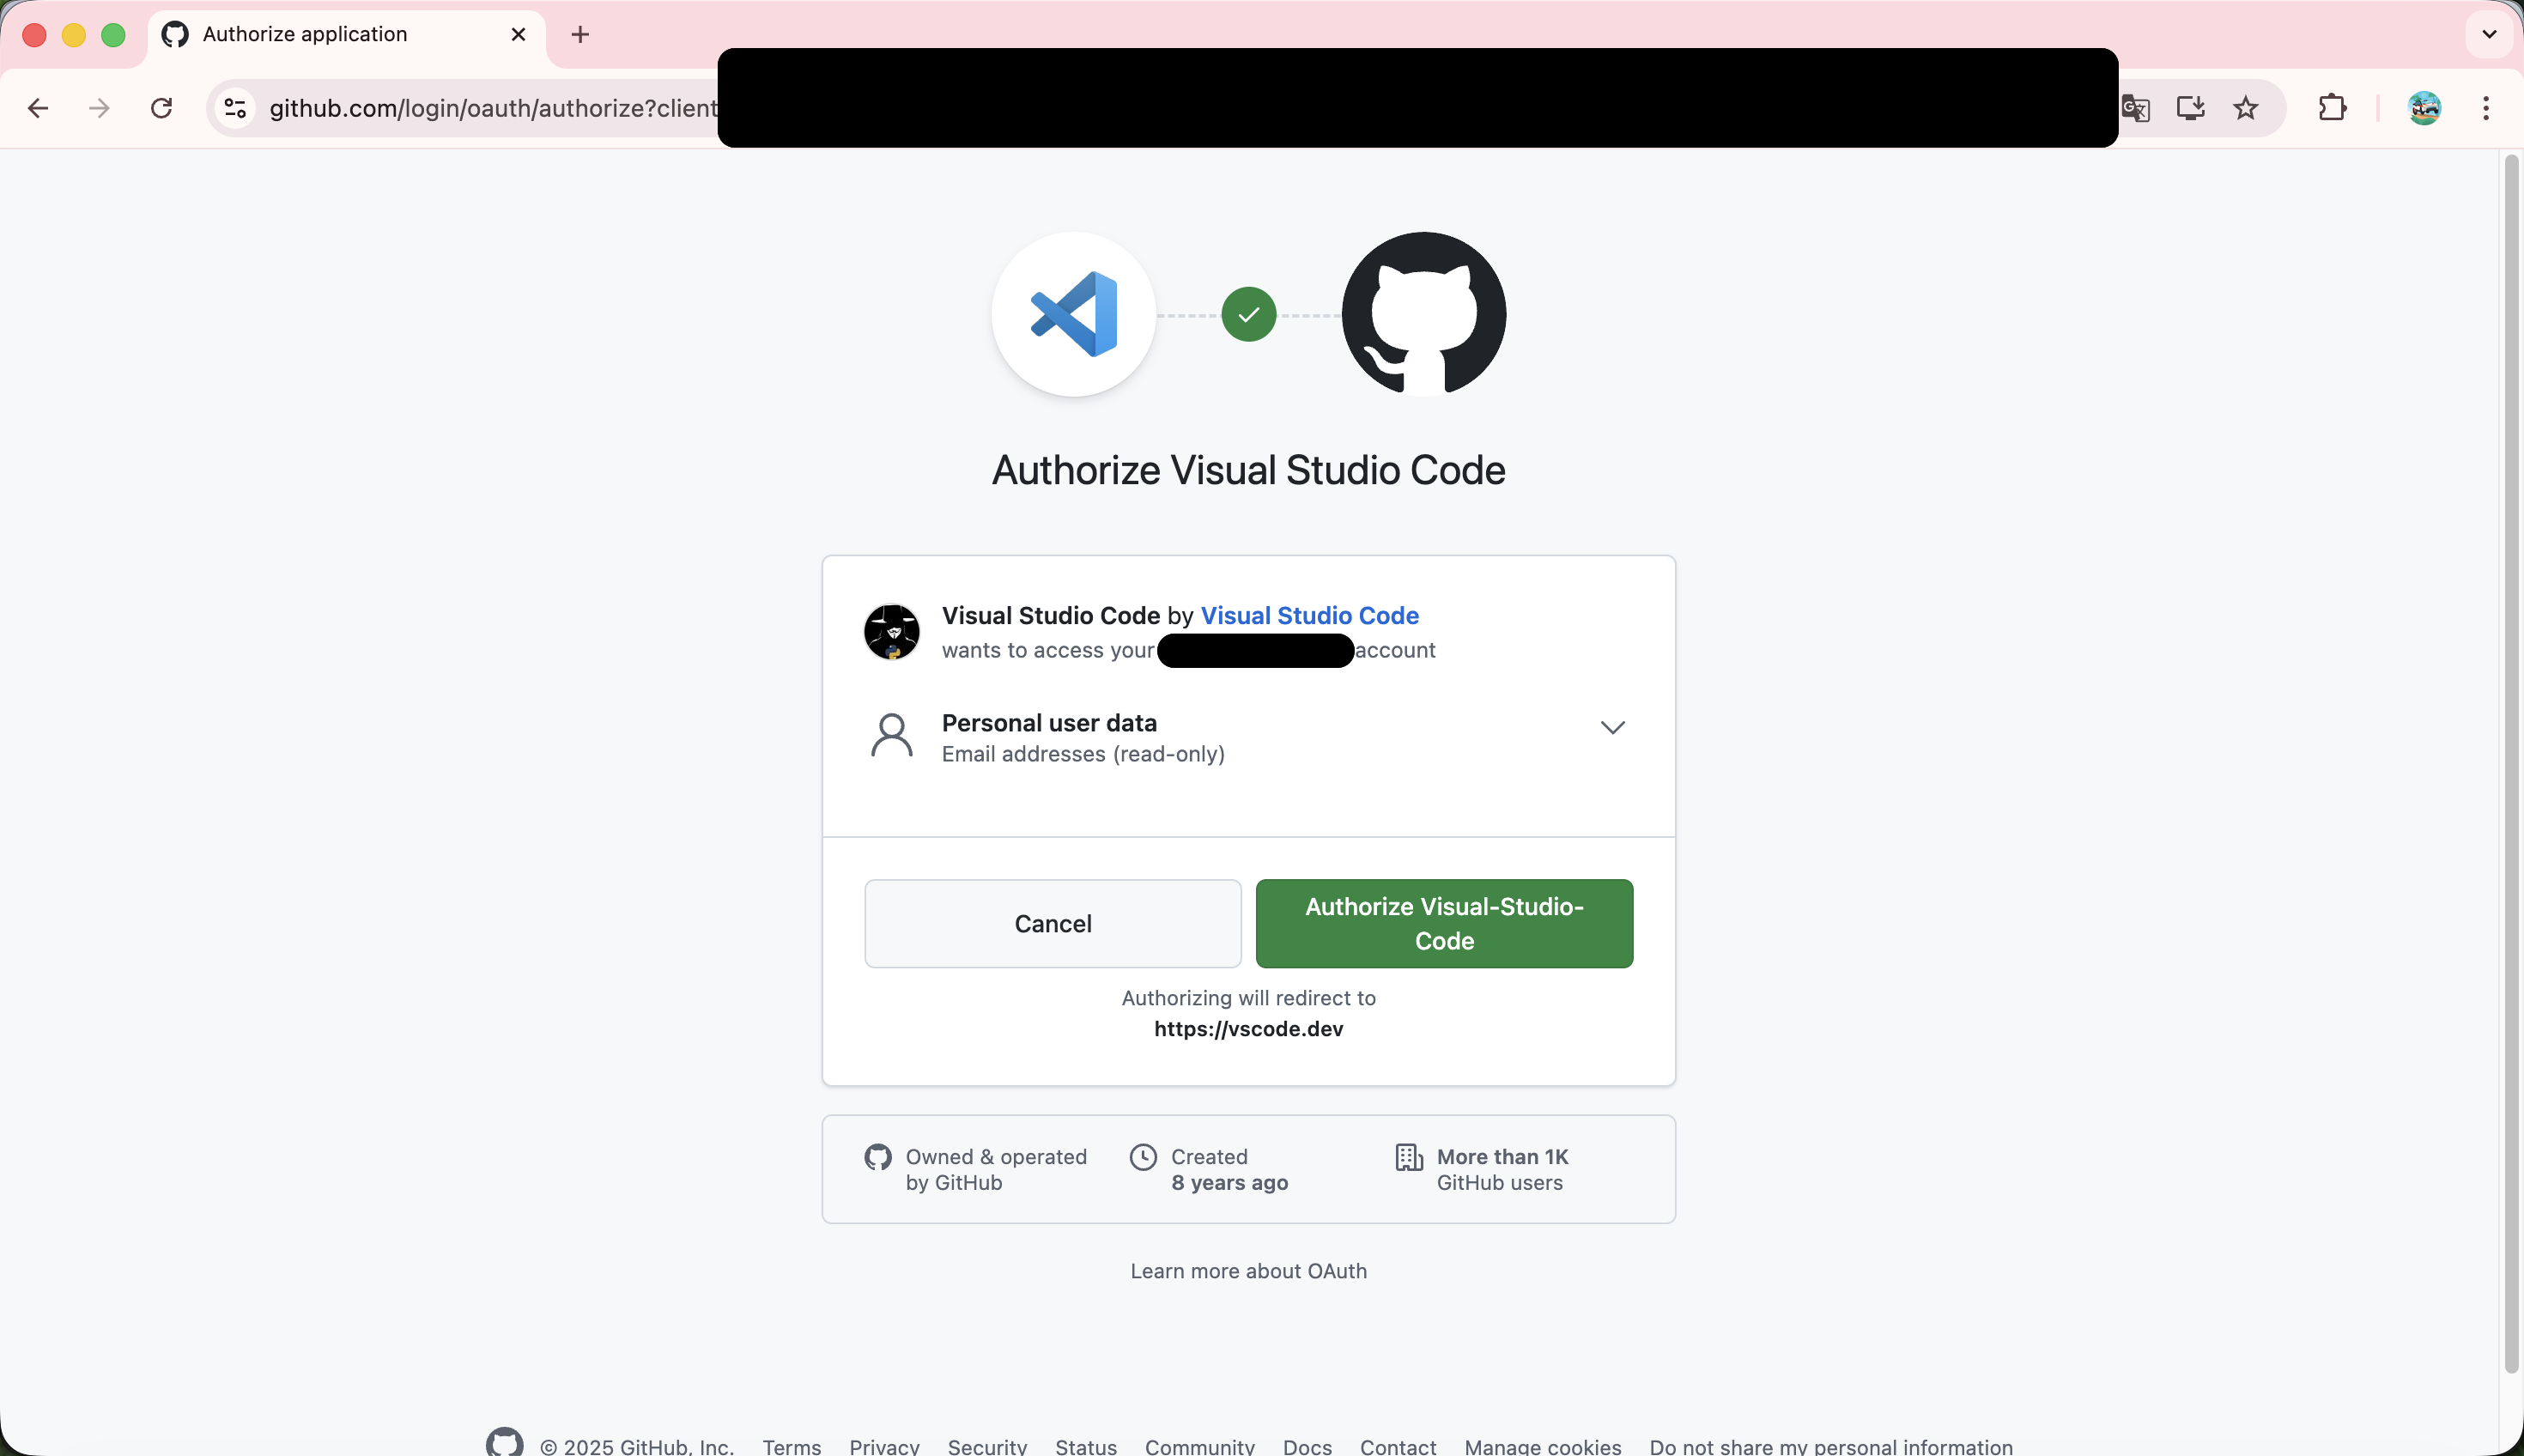Bookmark this page with the star icon
The width and height of the screenshot is (2524, 1456).
pos(2246,108)
